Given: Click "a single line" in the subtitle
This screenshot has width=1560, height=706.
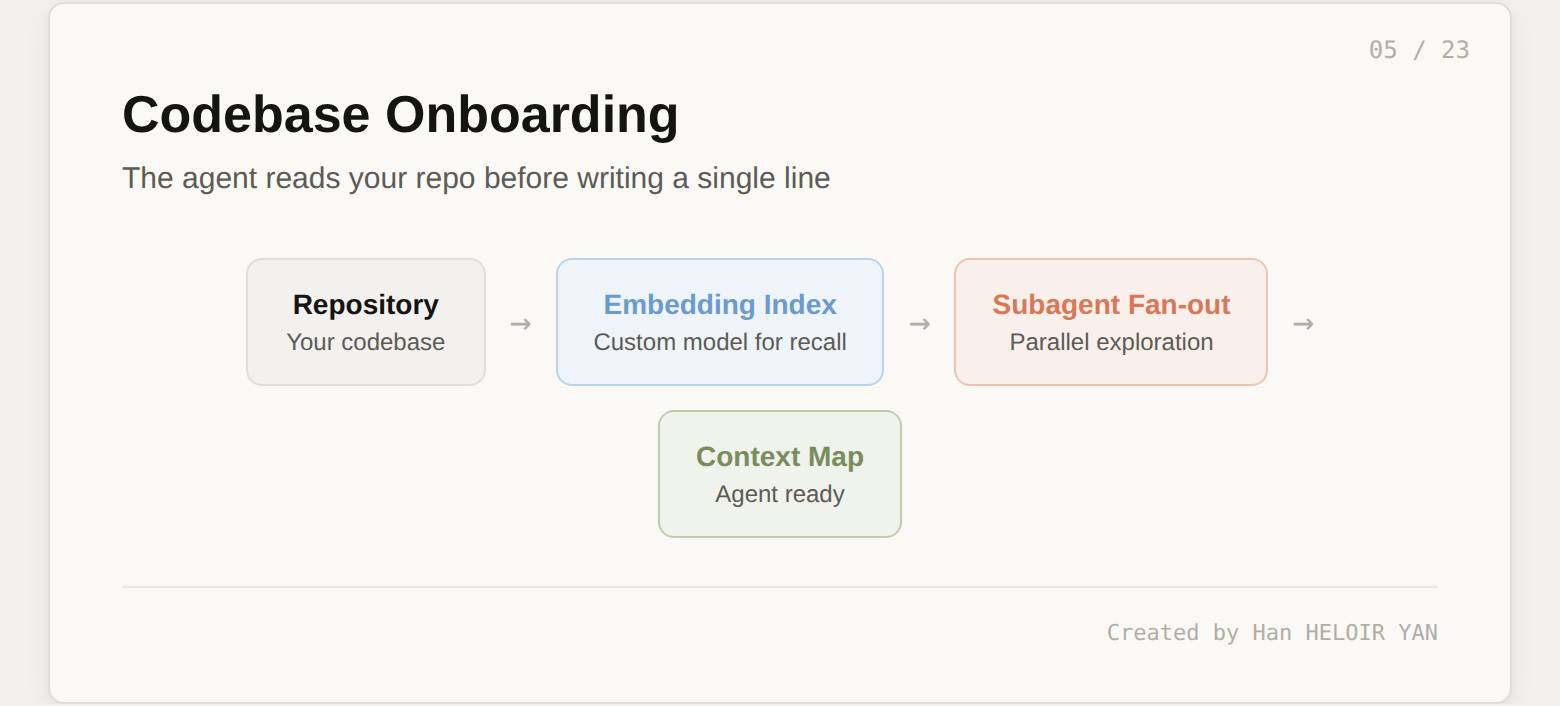Looking at the screenshot, I should pyautogui.click(x=751, y=178).
